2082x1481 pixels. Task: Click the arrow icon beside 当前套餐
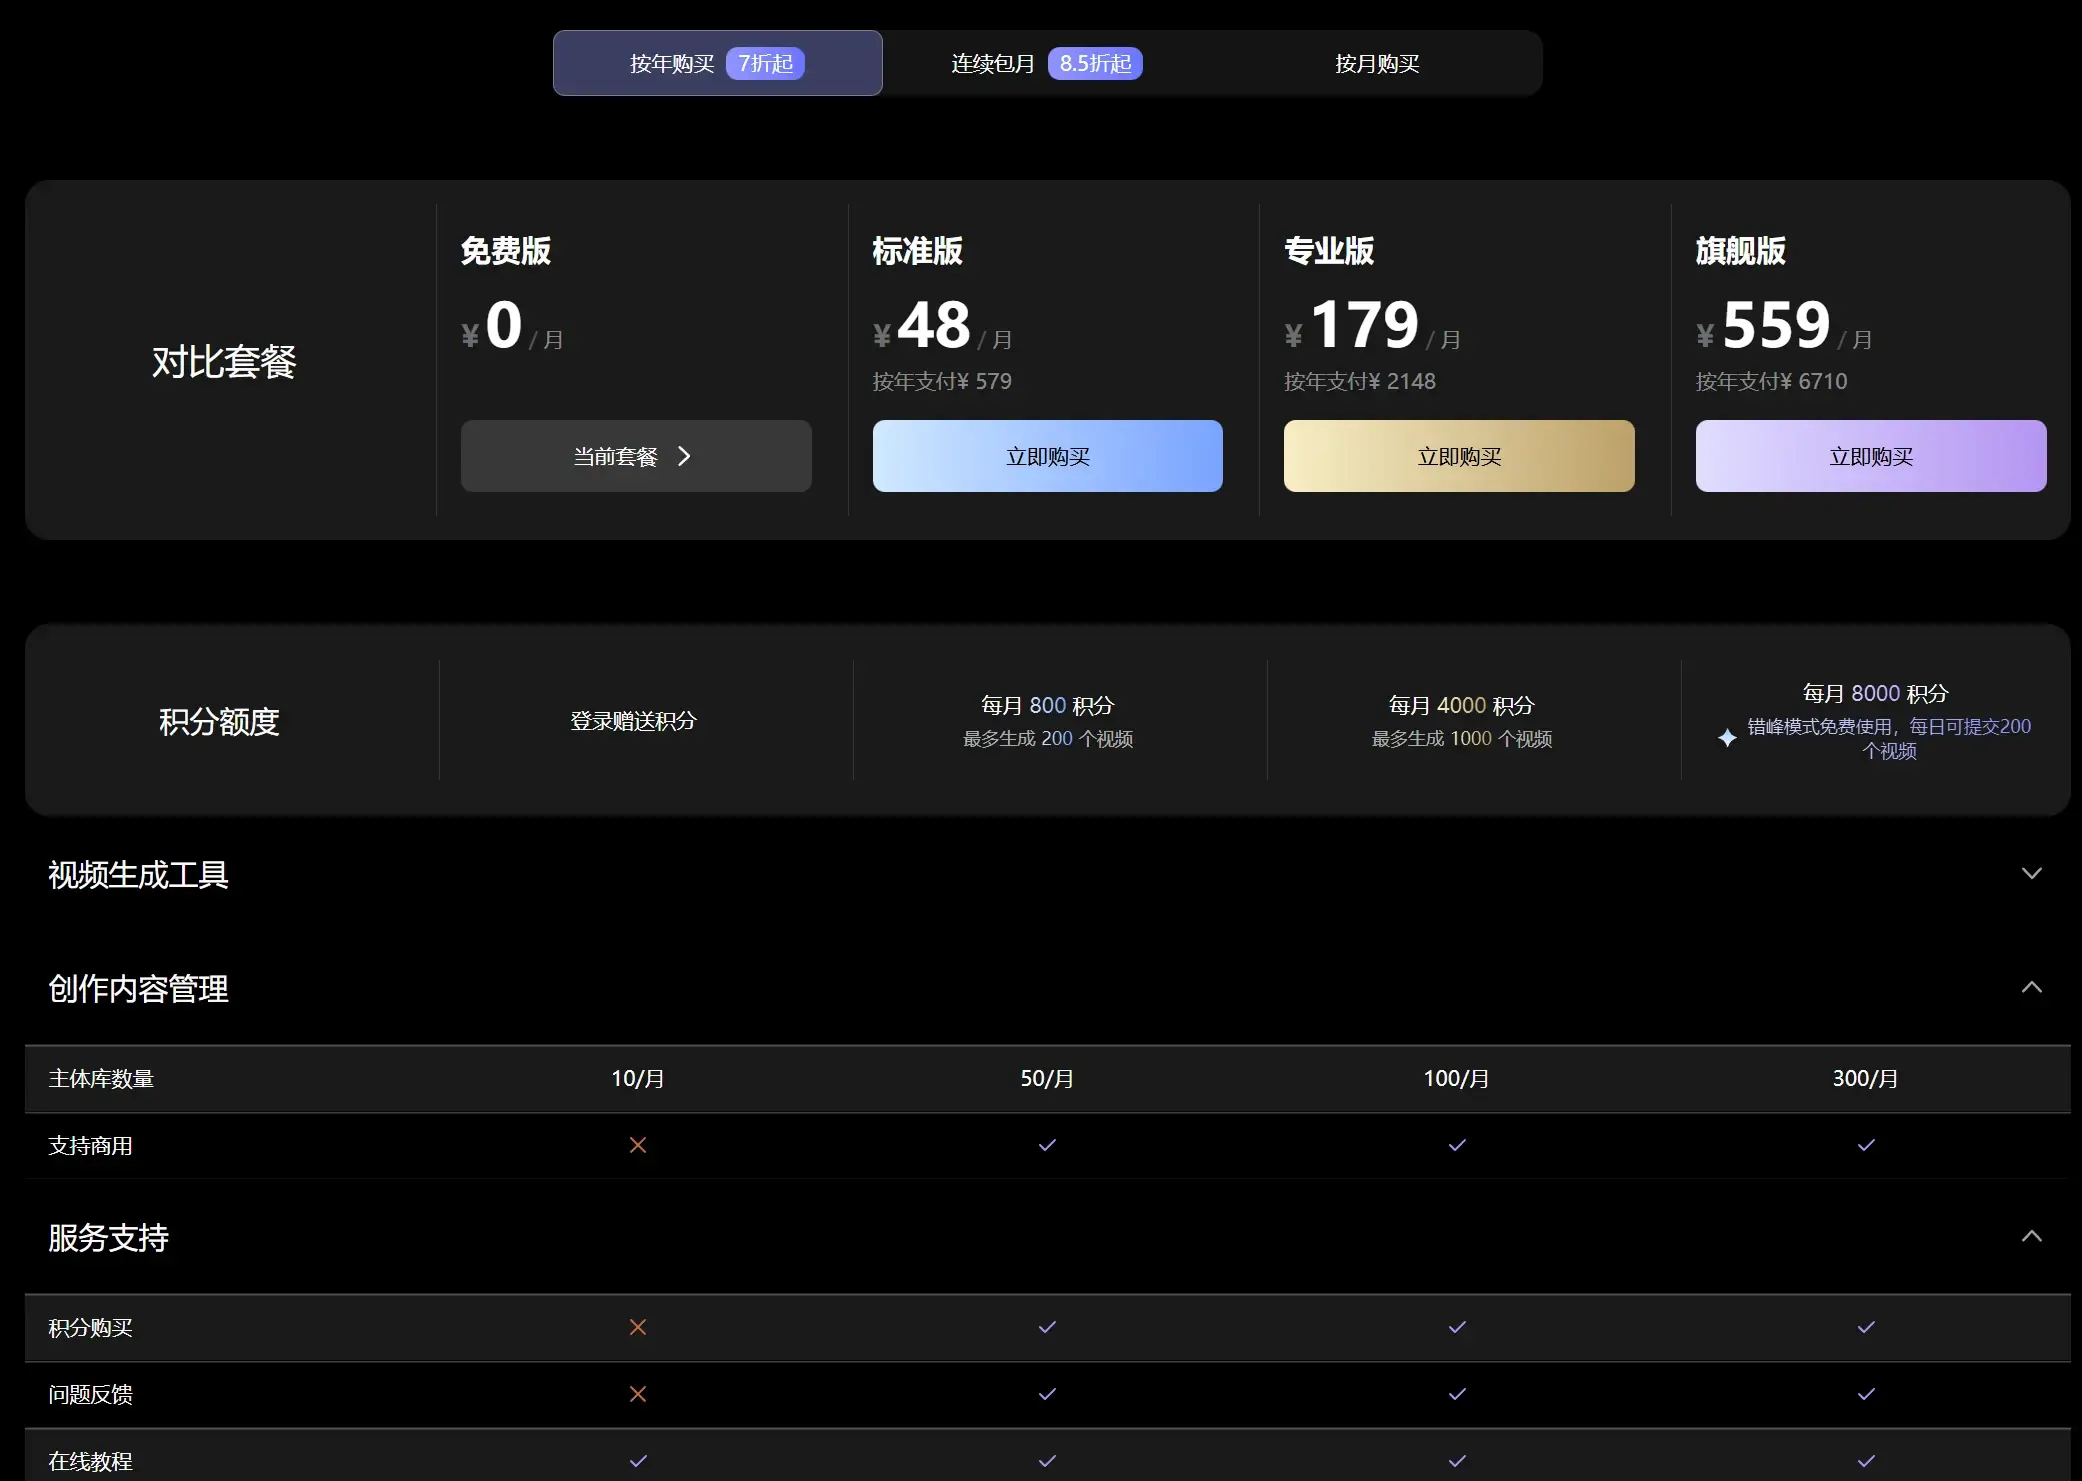684,456
